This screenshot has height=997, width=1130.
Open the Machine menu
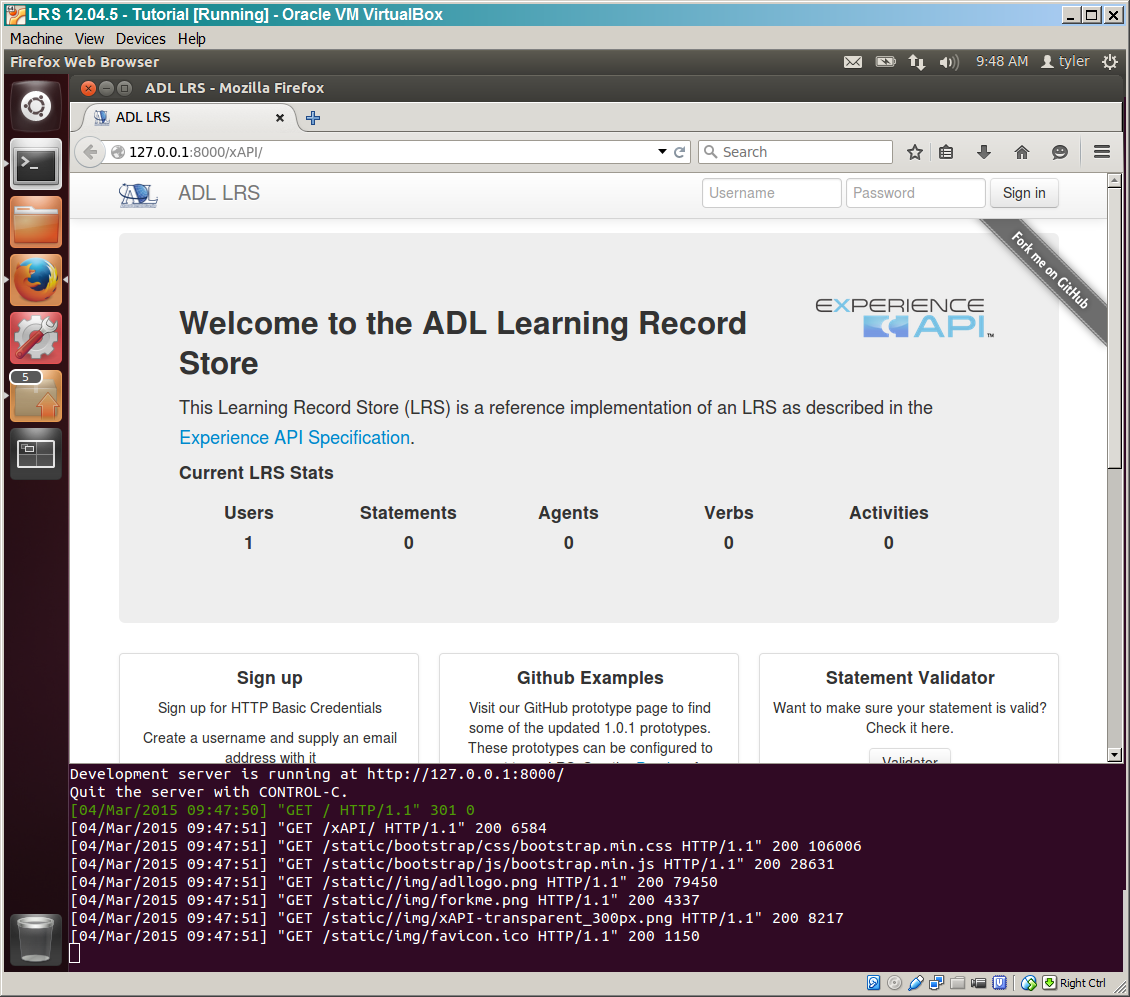coord(36,39)
